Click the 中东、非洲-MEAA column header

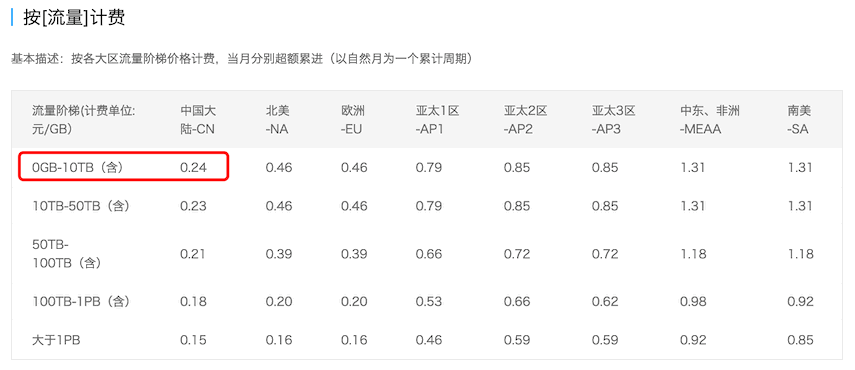[710, 120]
